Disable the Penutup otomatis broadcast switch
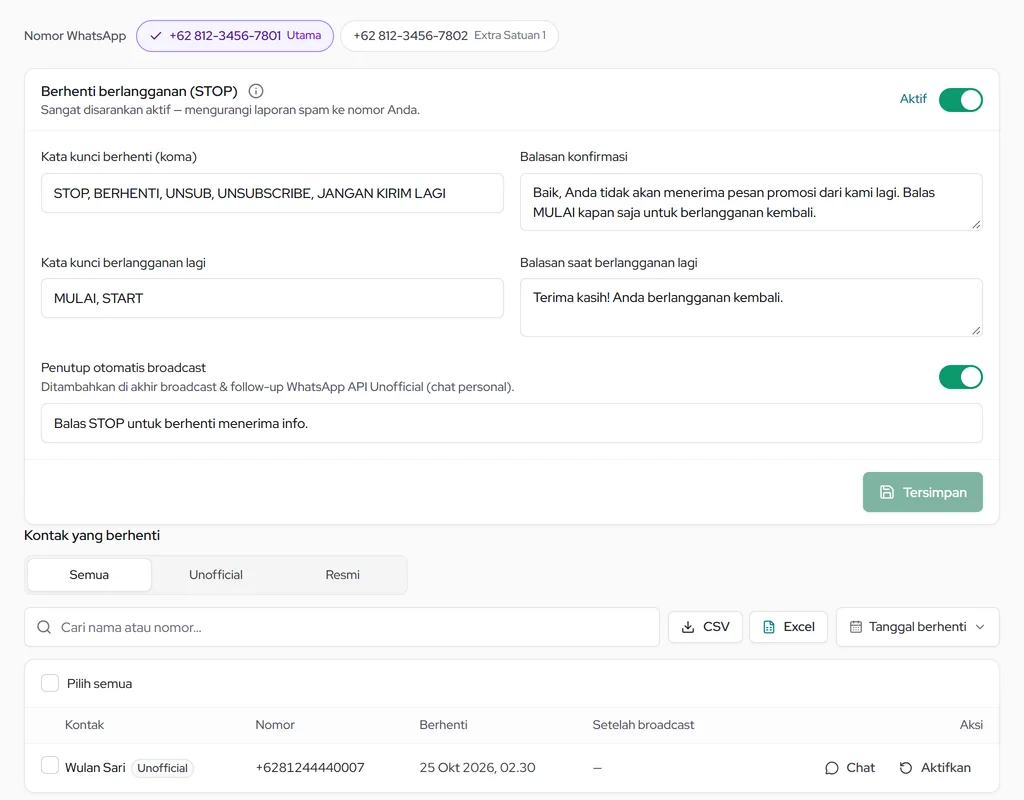The image size is (1024, 800). tap(961, 377)
